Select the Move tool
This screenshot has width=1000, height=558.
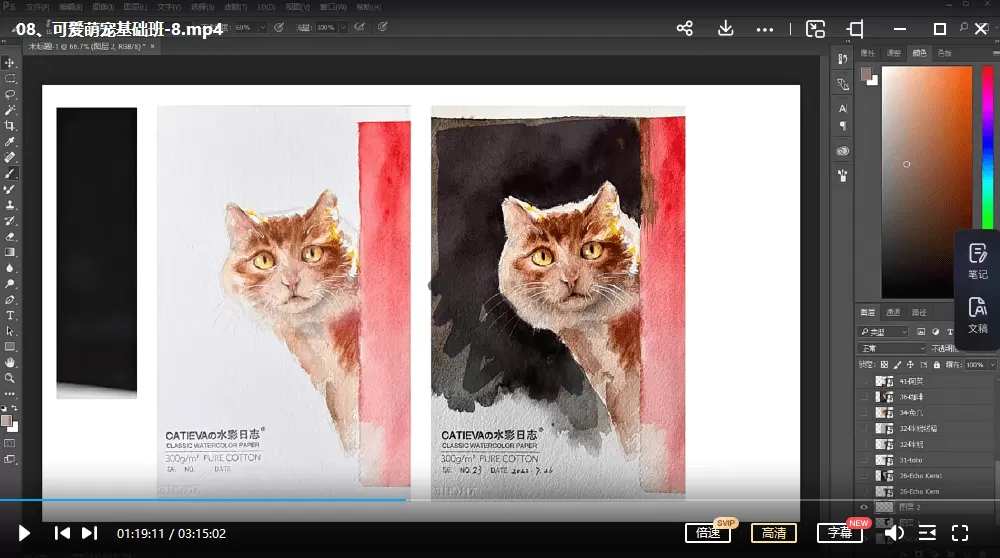click(10, 63)
